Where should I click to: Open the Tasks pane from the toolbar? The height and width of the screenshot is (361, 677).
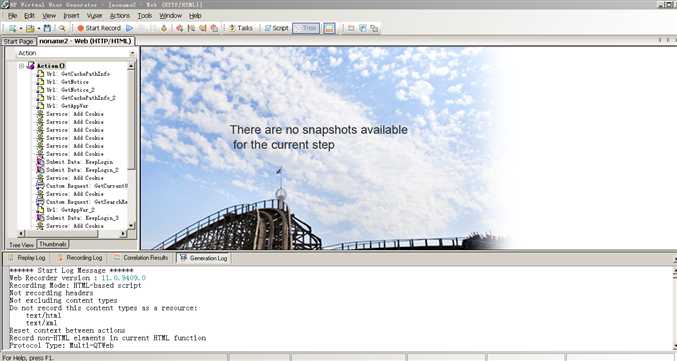pyautogui.click(x=240, y=28)
